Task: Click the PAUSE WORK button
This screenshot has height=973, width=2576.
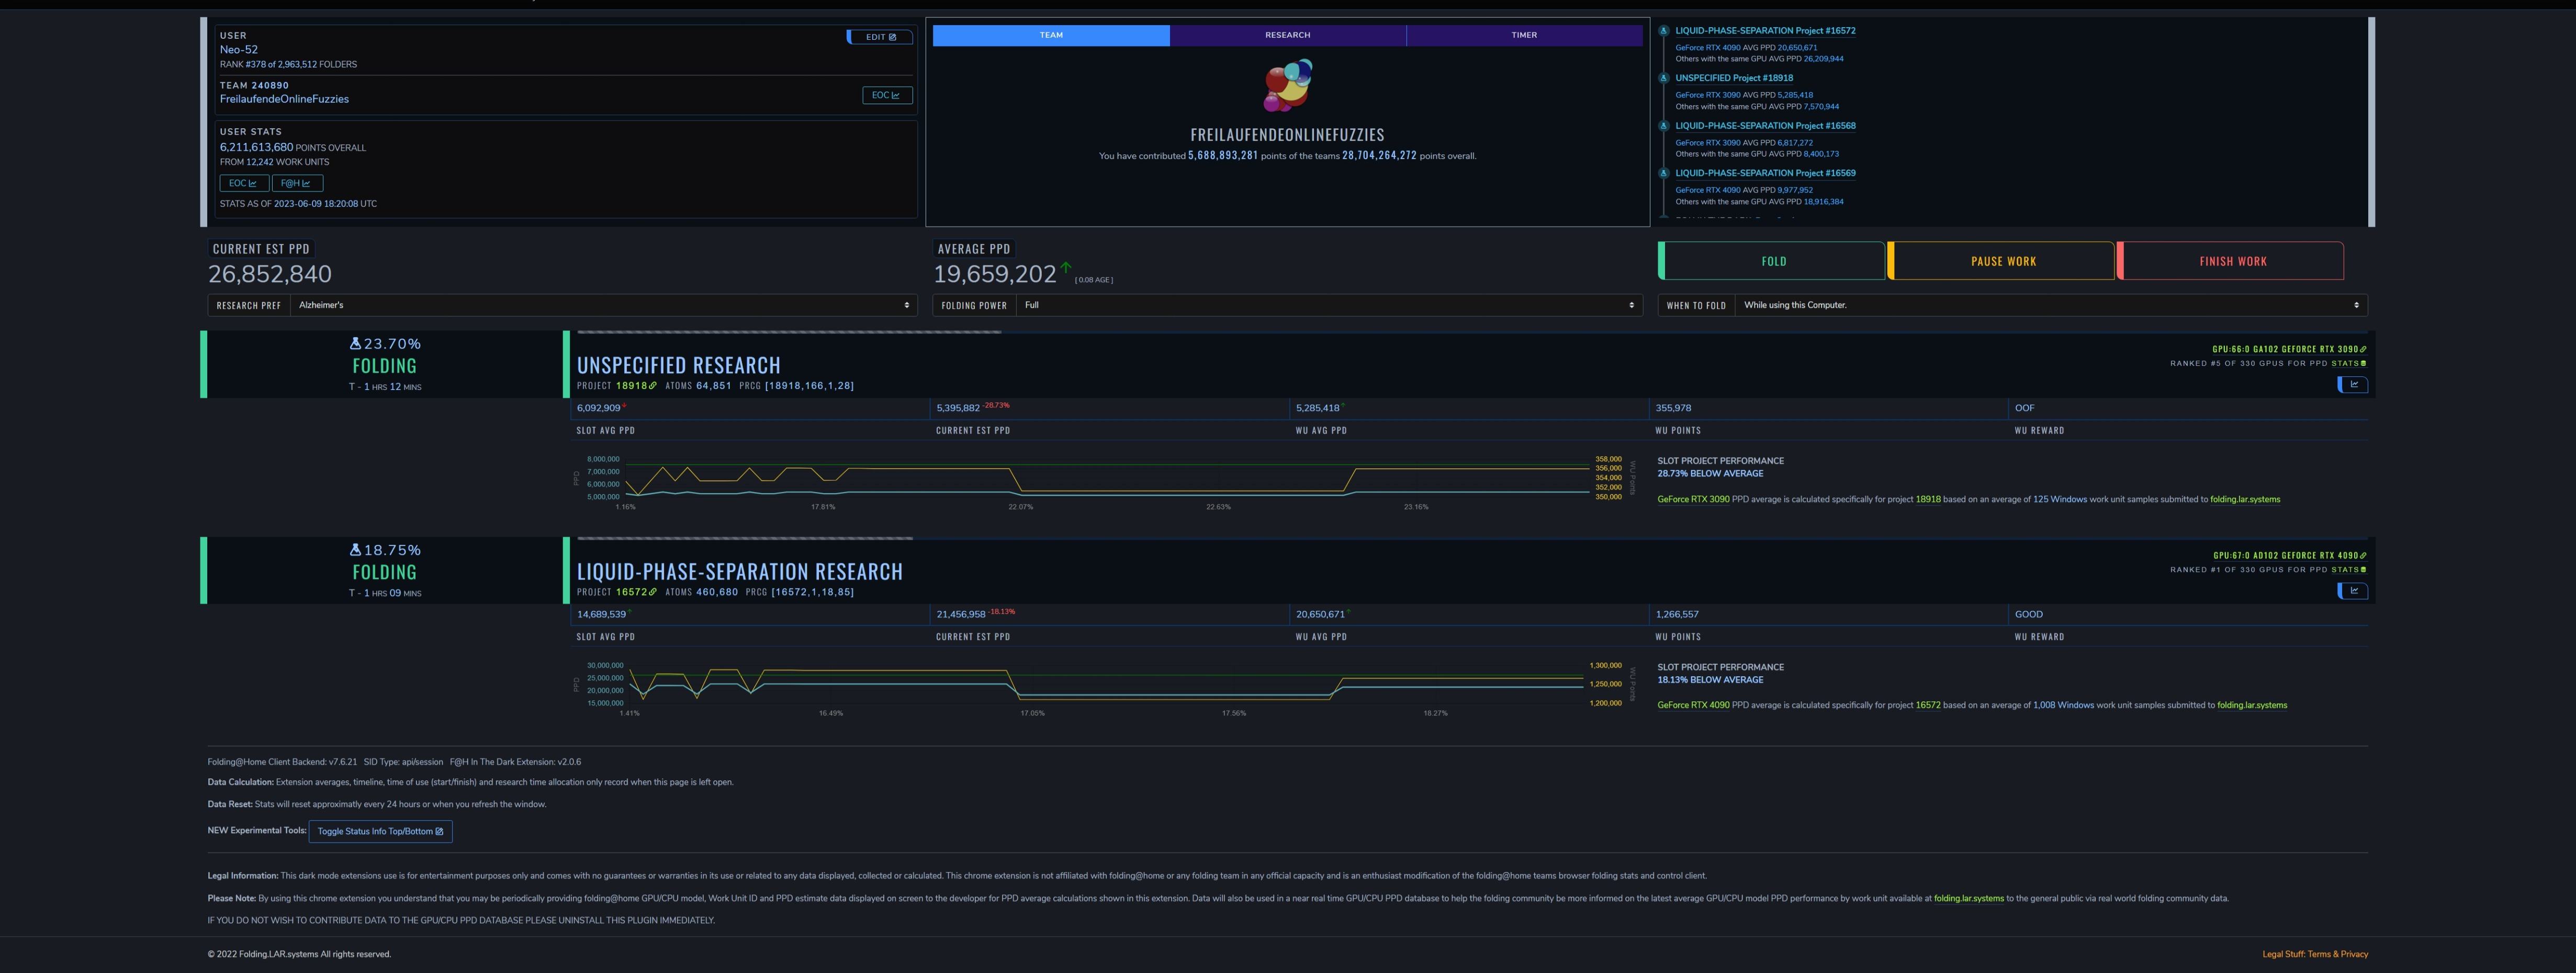Action: point(2002,261)
